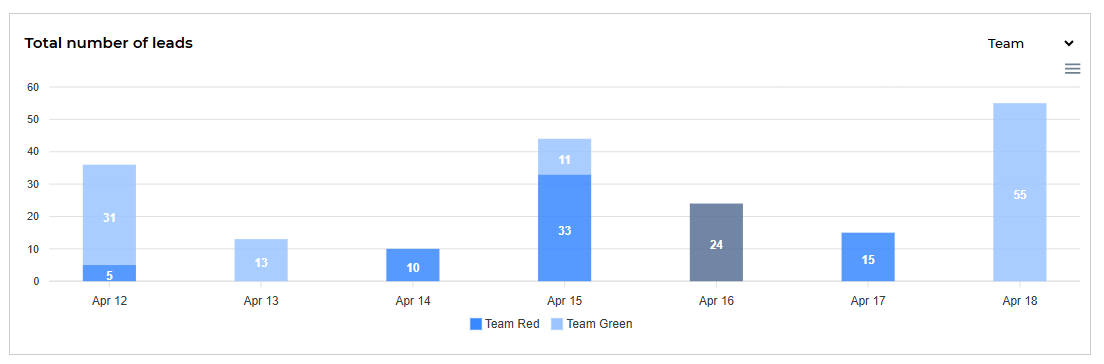1104x364 pixels.
Task: Click the Apr 12 axis label
Action: click(x=109, y=301)
